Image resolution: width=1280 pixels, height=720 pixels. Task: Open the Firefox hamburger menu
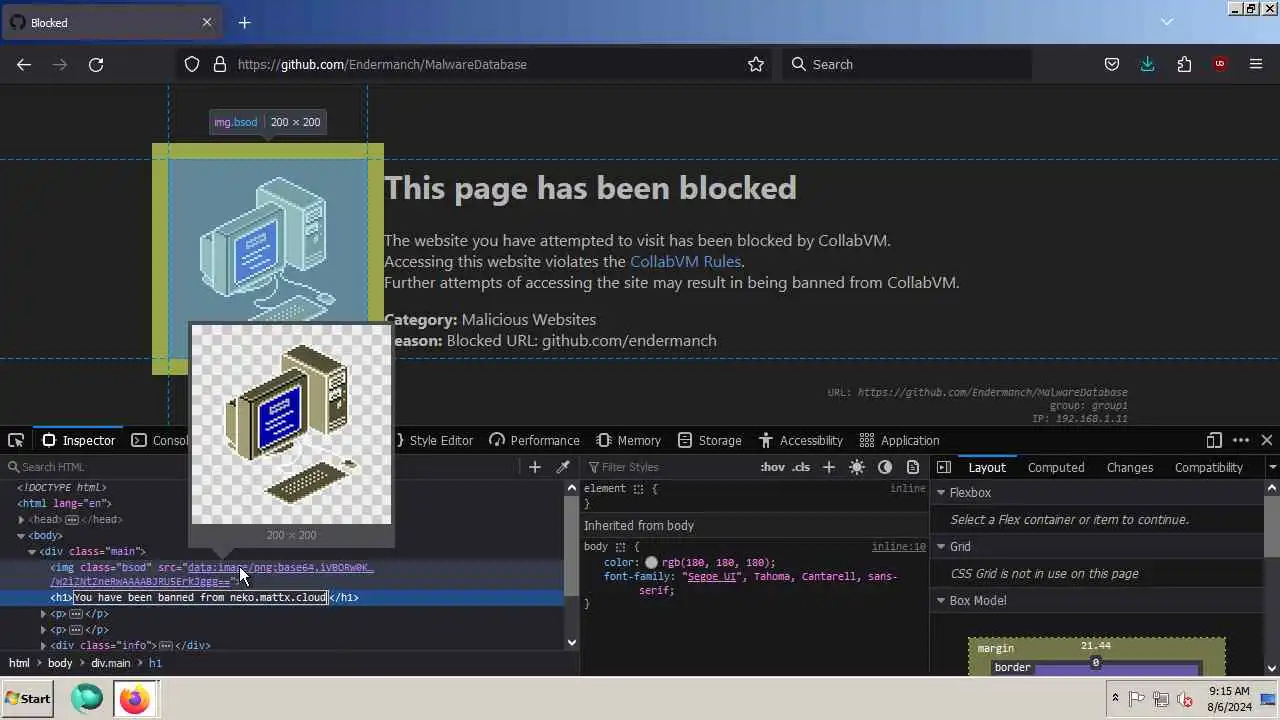tap(1256, 64)
